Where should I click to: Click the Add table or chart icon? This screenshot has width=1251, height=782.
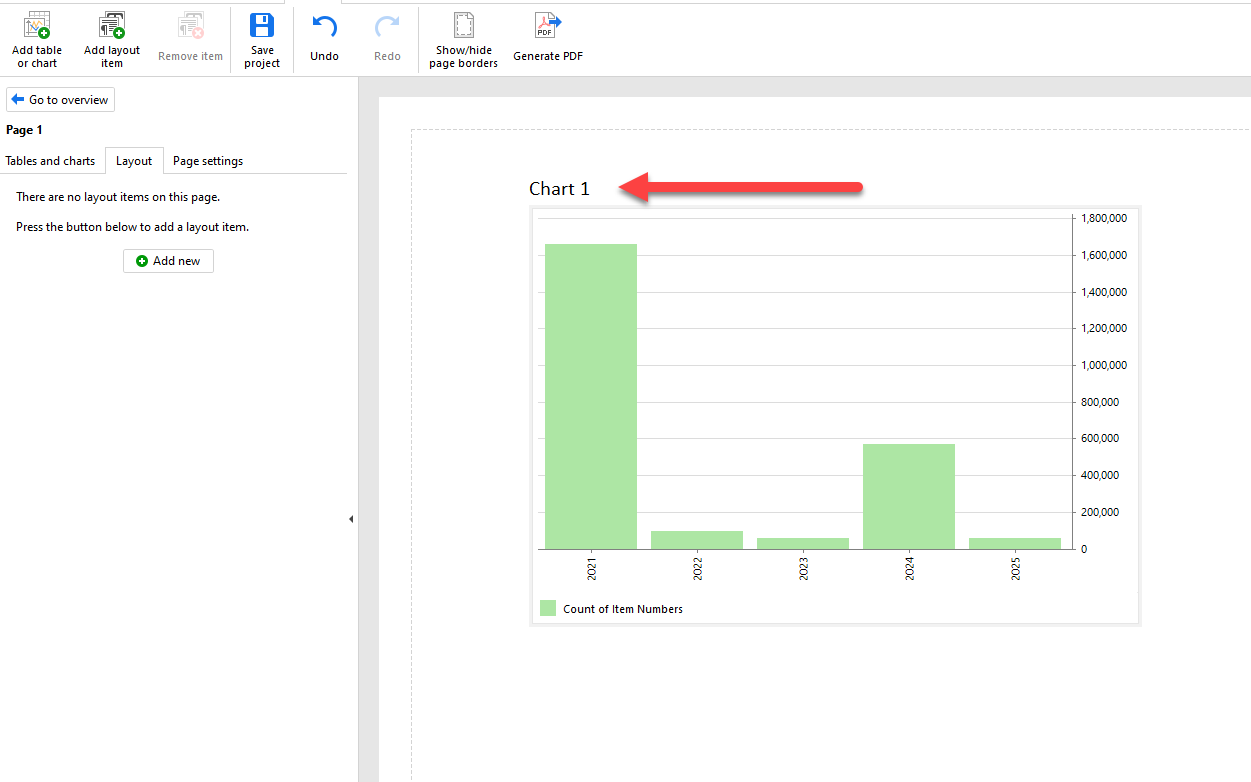pos(37,27)
